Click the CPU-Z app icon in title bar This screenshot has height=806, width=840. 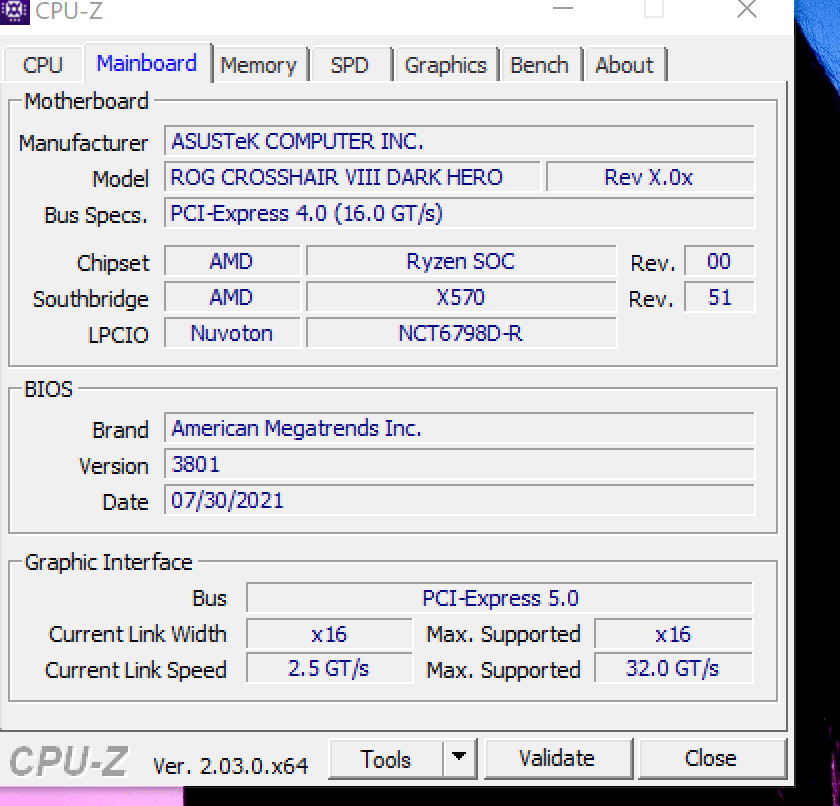[x=14, y=11]
